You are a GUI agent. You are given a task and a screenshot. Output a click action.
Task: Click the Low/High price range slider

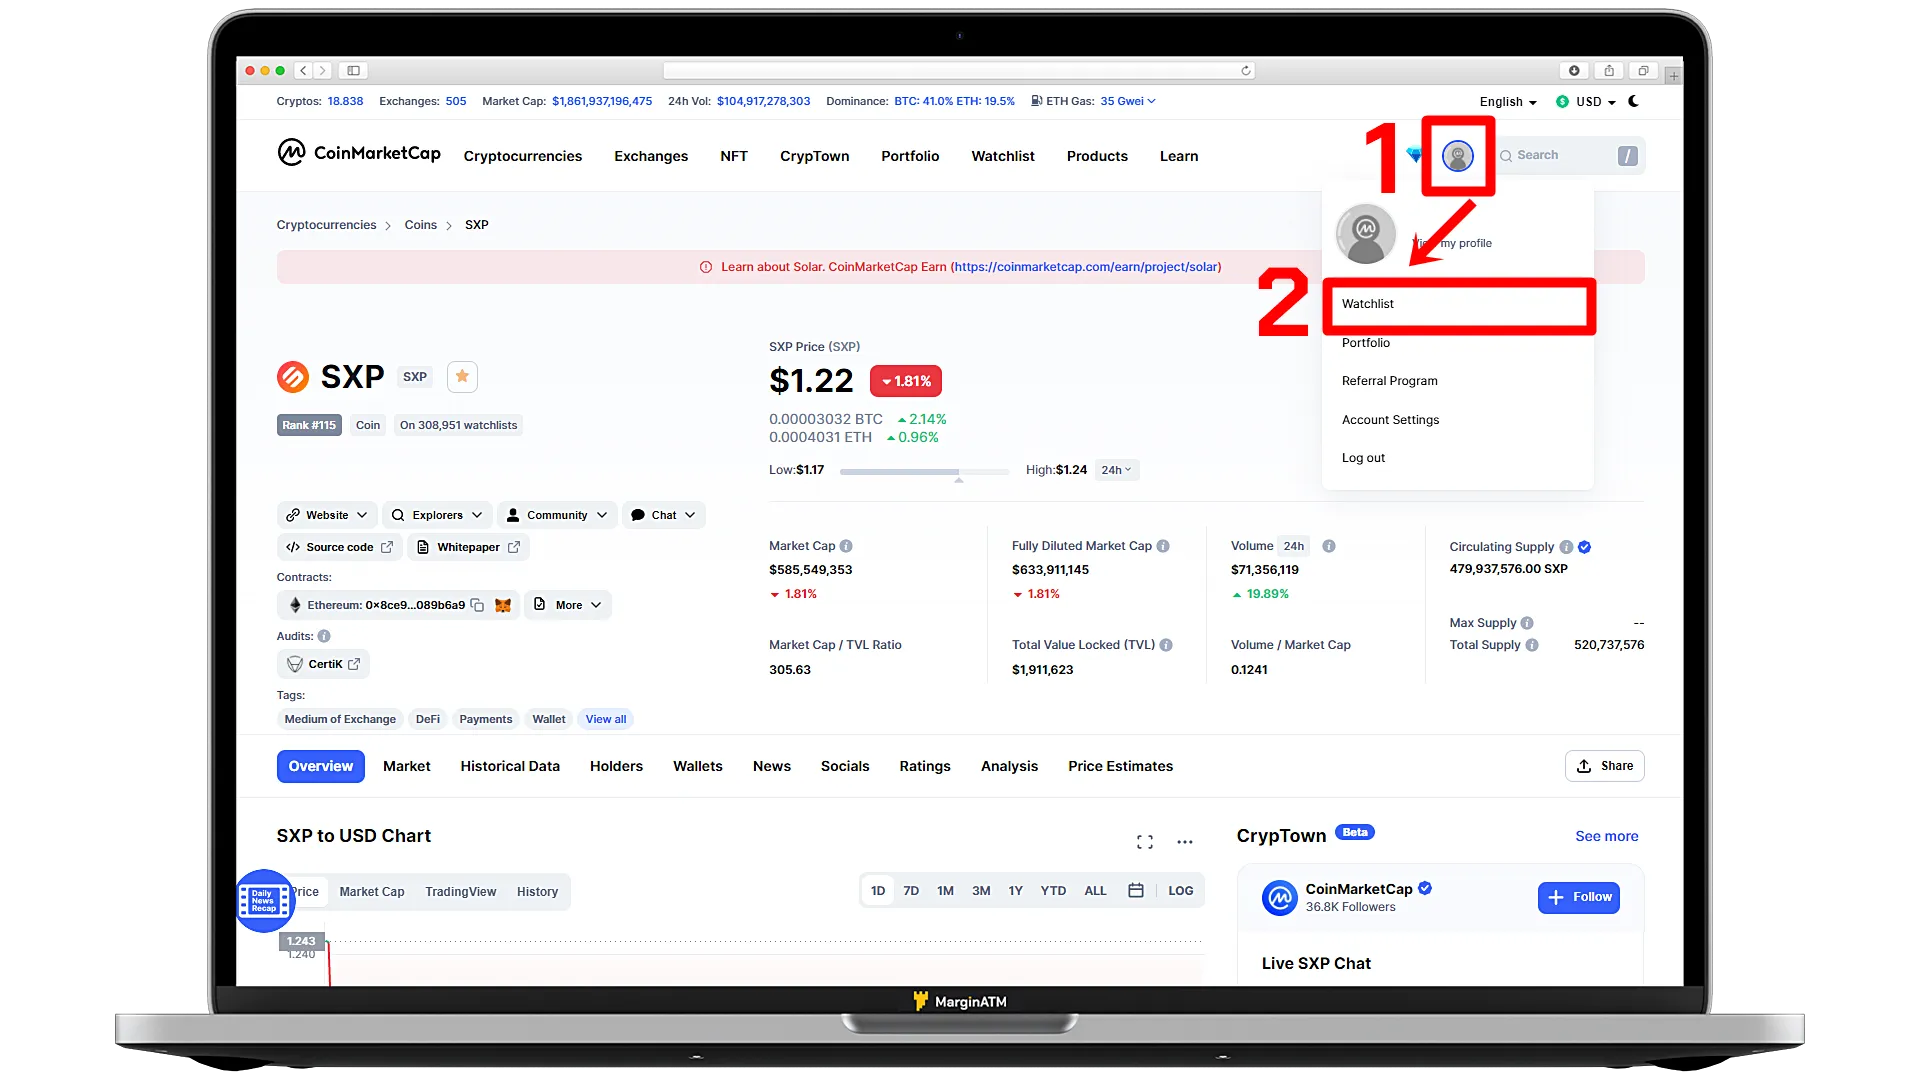pyautogui.click(x=924, y=471)
